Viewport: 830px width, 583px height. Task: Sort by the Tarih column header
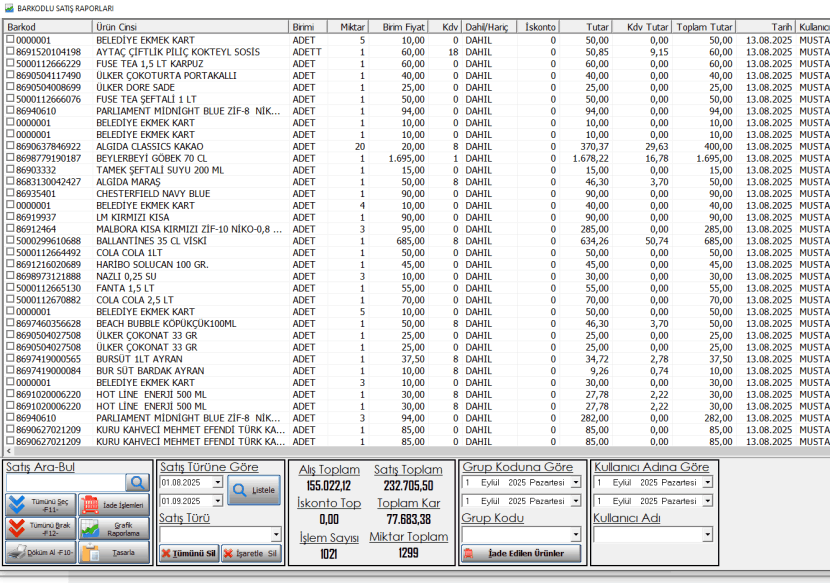click(765, 27)
